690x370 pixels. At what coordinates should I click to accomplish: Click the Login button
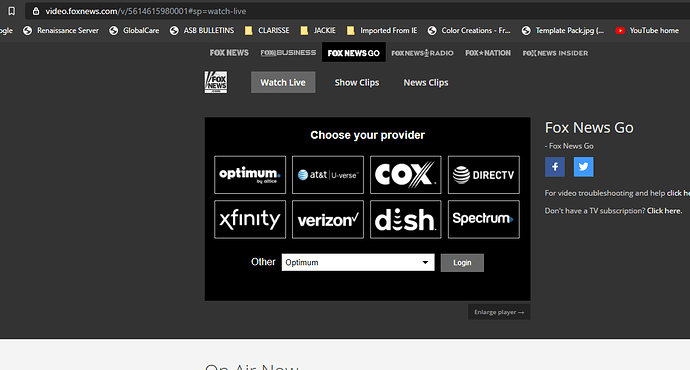(462, 263)
